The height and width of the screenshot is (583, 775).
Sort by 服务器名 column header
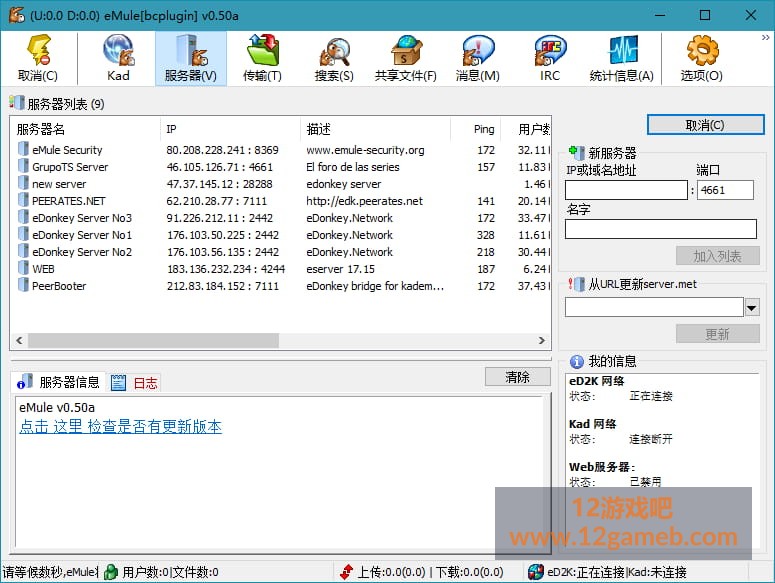86,129
